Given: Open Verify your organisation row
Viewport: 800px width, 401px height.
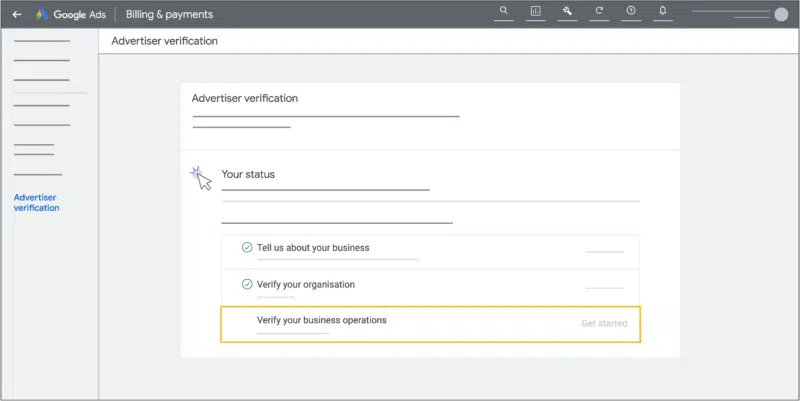Looking at the screenshot, I should pyautogui.click(x=430, y=287).
